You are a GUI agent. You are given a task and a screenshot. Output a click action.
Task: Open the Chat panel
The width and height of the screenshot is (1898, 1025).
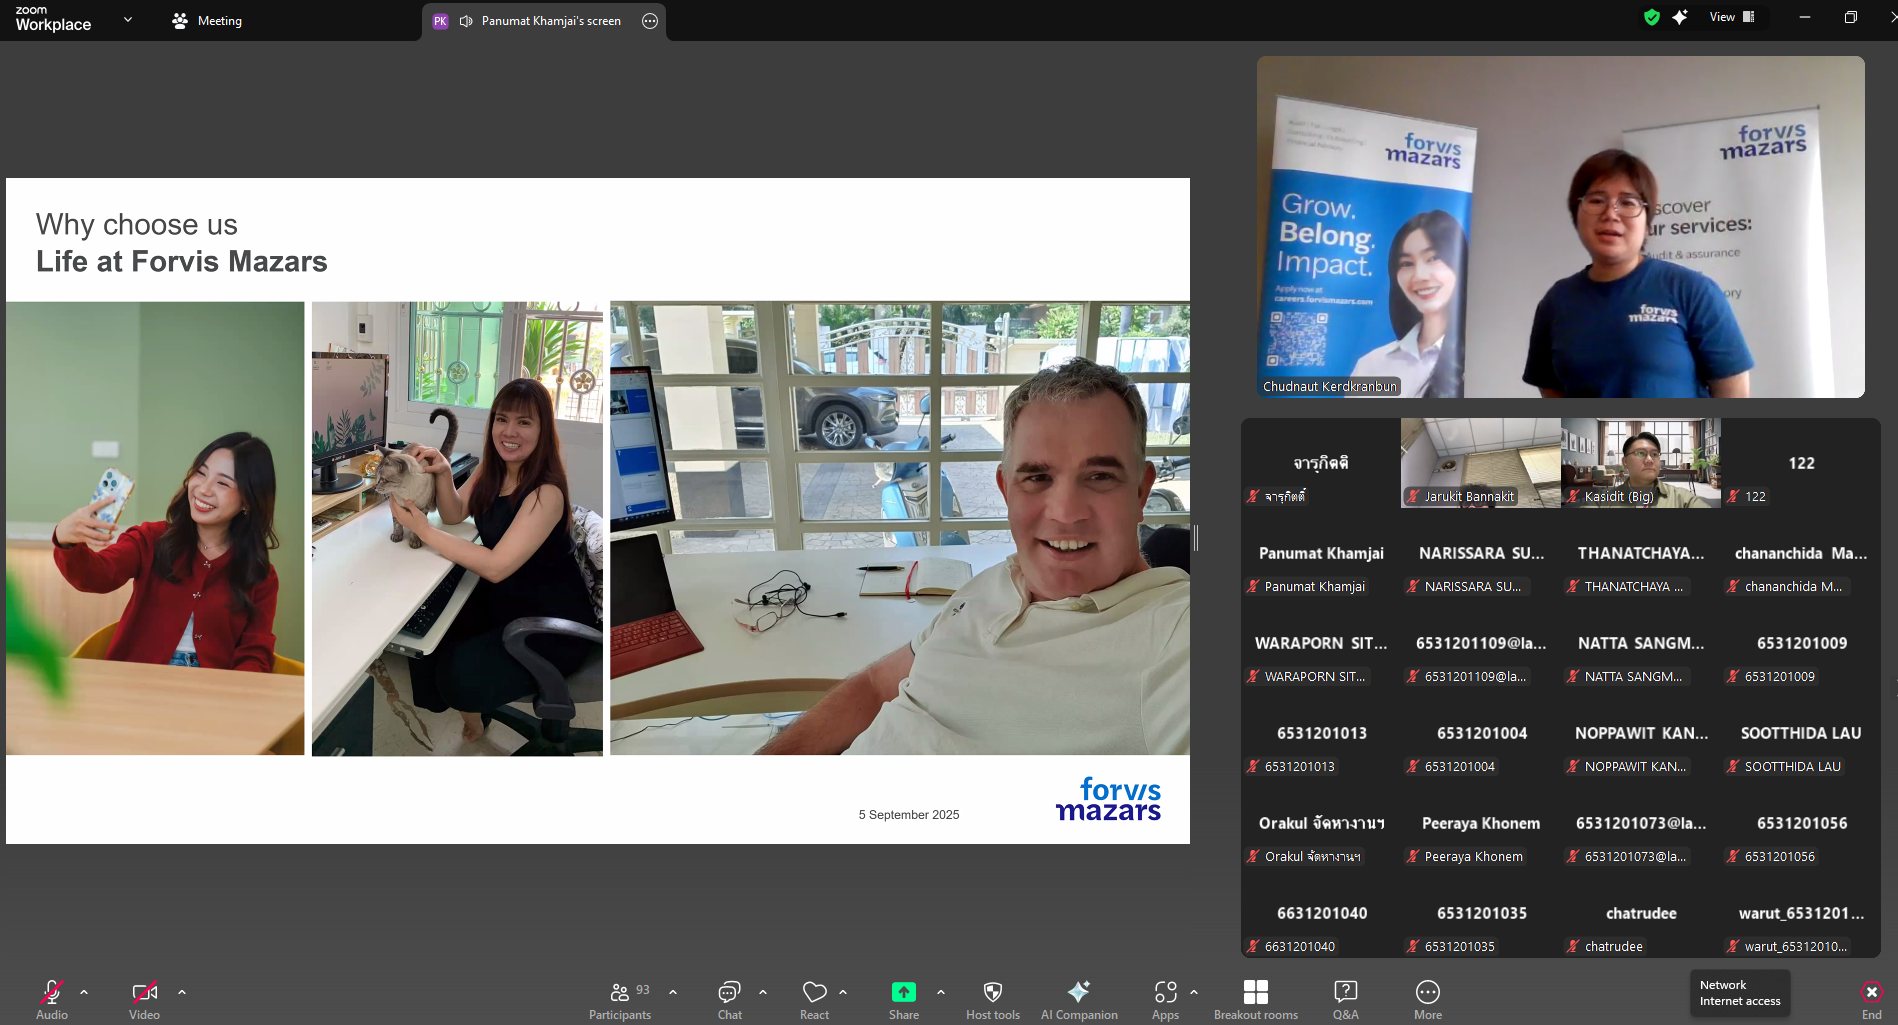pos(730,999)
